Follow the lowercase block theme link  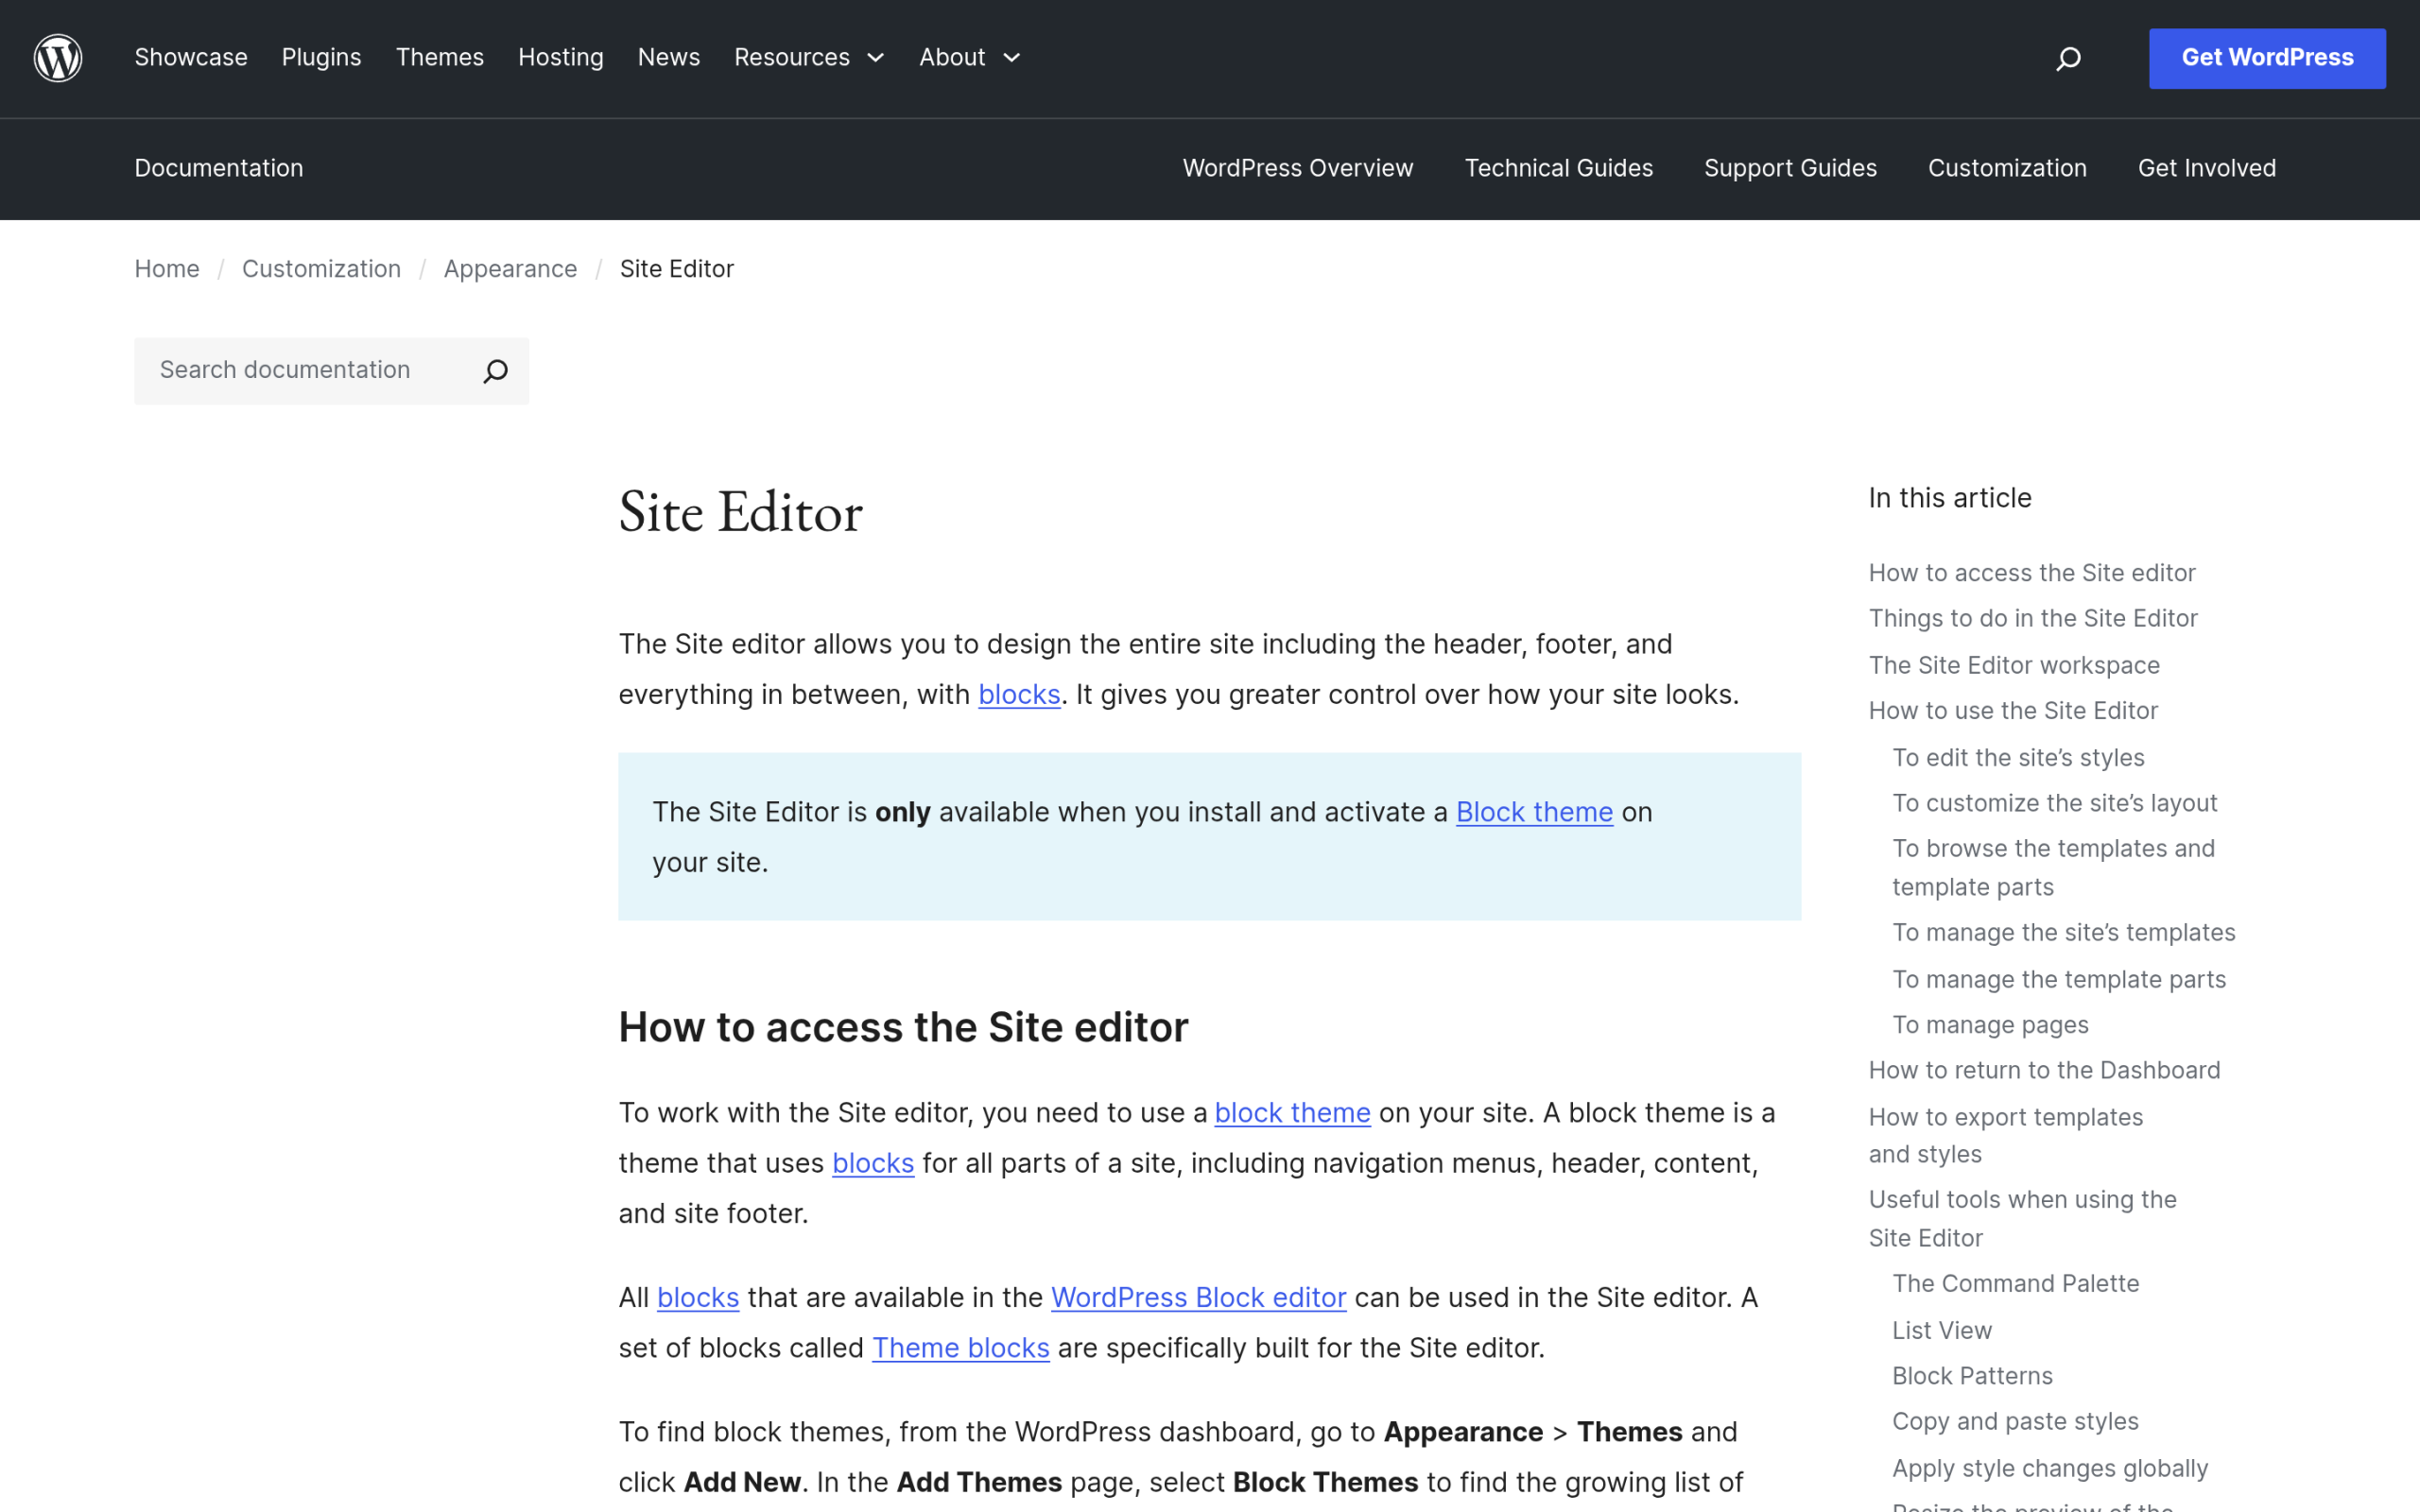[1292, 1113]
